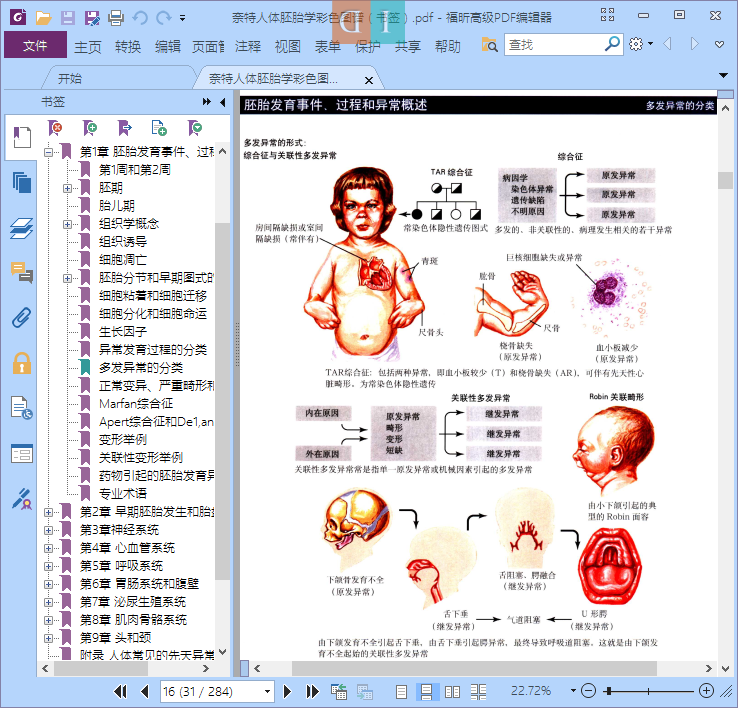This screenshot has height=708, width=738.
Task: Add a new bookmark icon
Action: pyautogui.click(x=90, y=128)
